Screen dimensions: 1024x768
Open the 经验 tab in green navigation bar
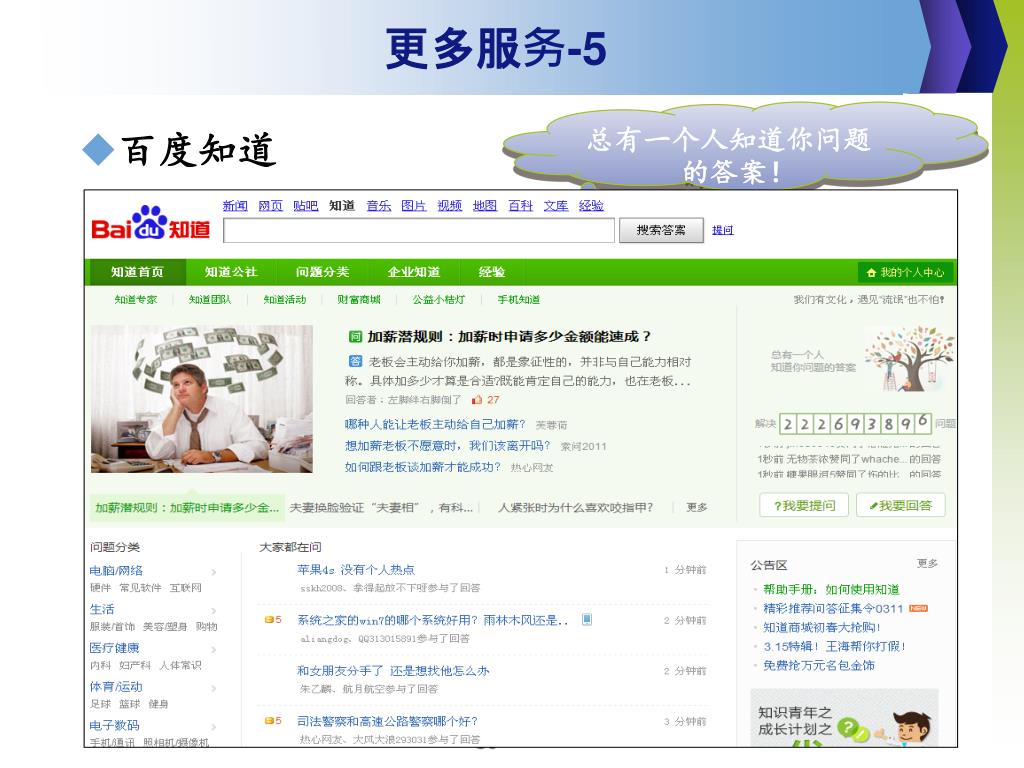(x=492, y=272)
